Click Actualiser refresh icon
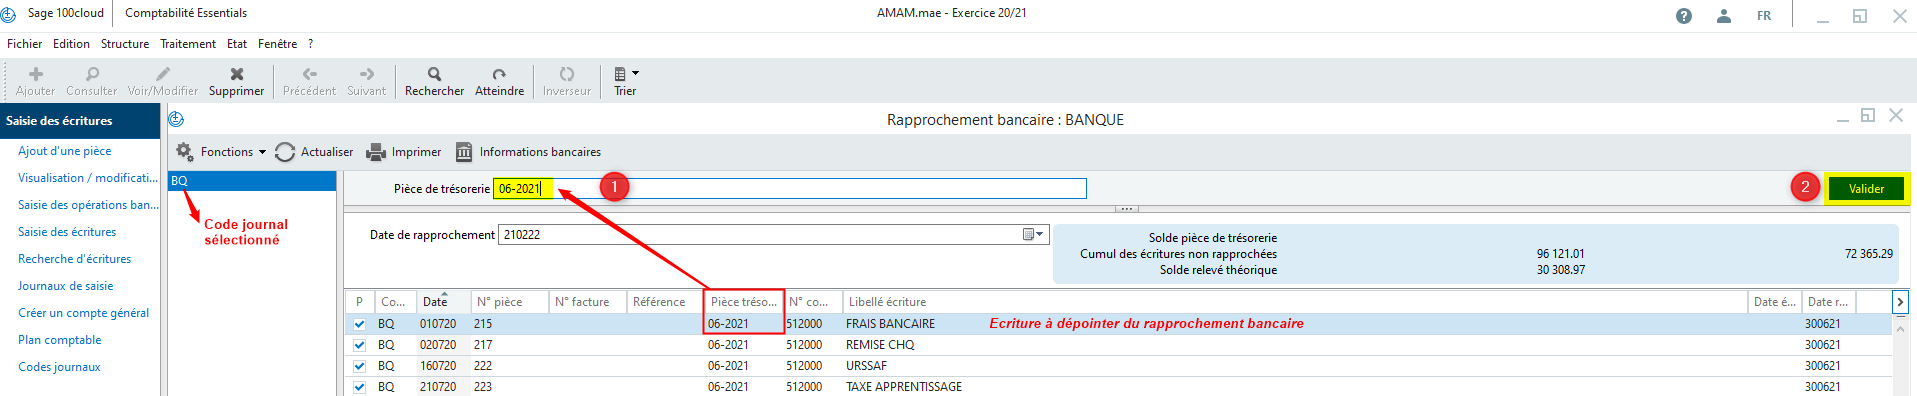The image size is (1917, 396). pyautogui.click(x=285, y=152)
